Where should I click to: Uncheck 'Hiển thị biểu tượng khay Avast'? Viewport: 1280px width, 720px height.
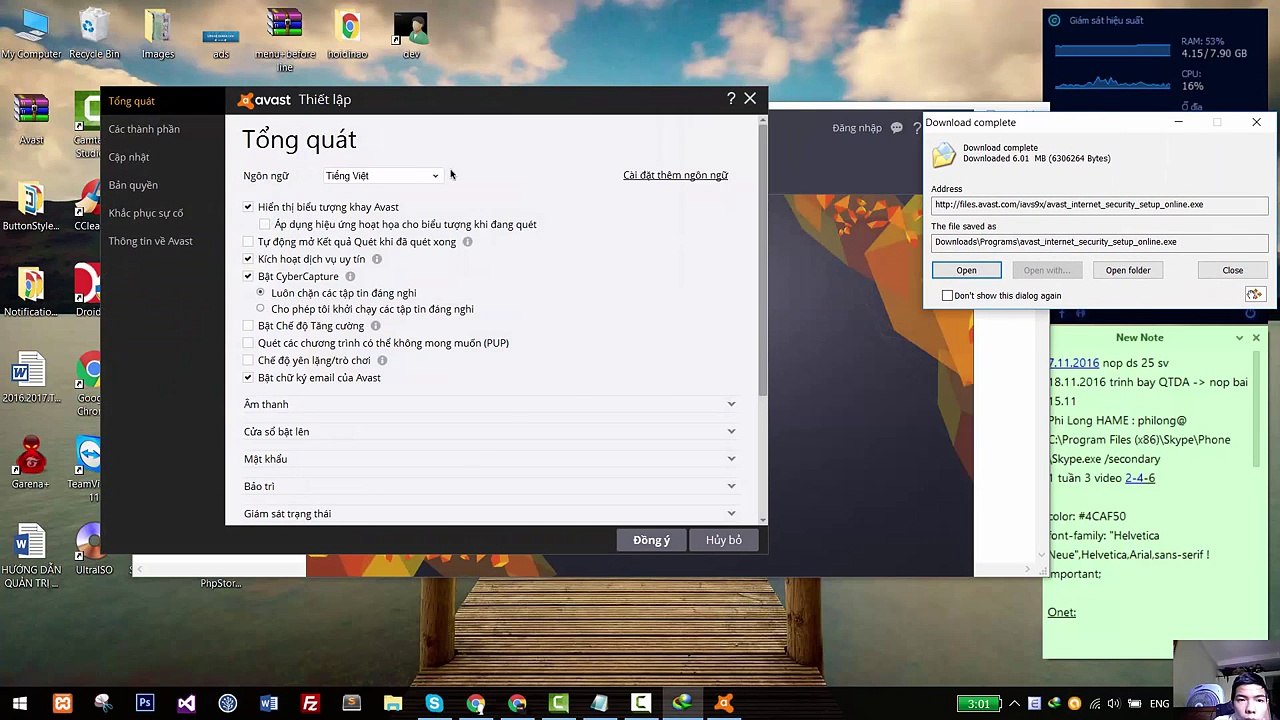pos(248,207)
